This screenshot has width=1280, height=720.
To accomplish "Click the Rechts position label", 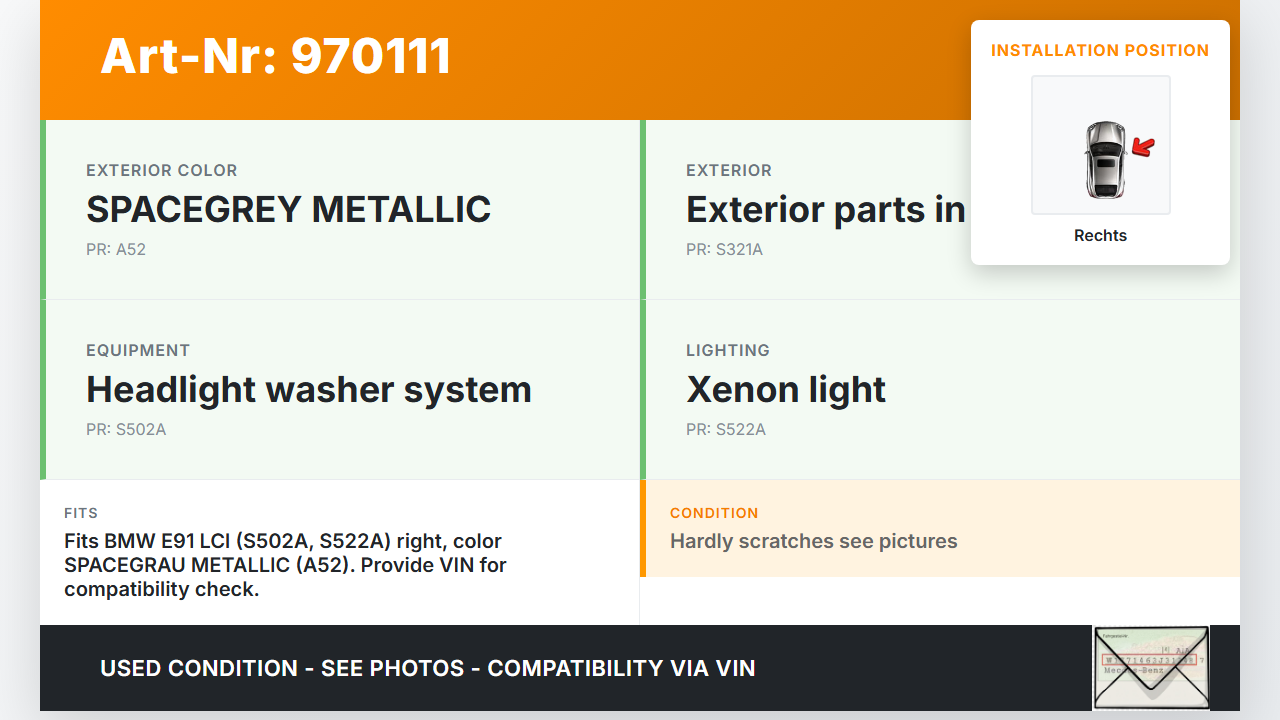I will pos(1100,236).
